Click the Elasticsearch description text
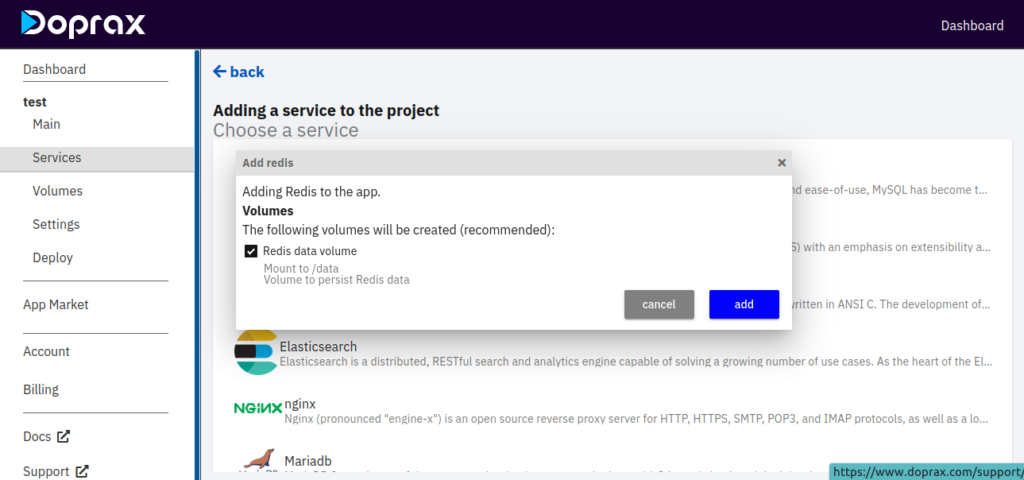The width and height of the screenshot is (1024, 480). tap(636, 361)
